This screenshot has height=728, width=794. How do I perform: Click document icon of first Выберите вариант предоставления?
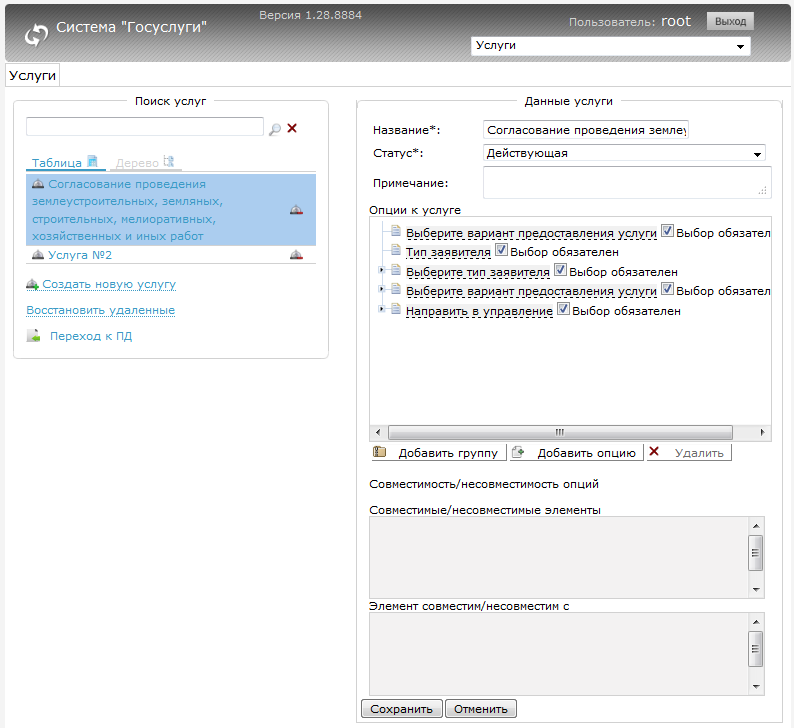coord(396,231)
